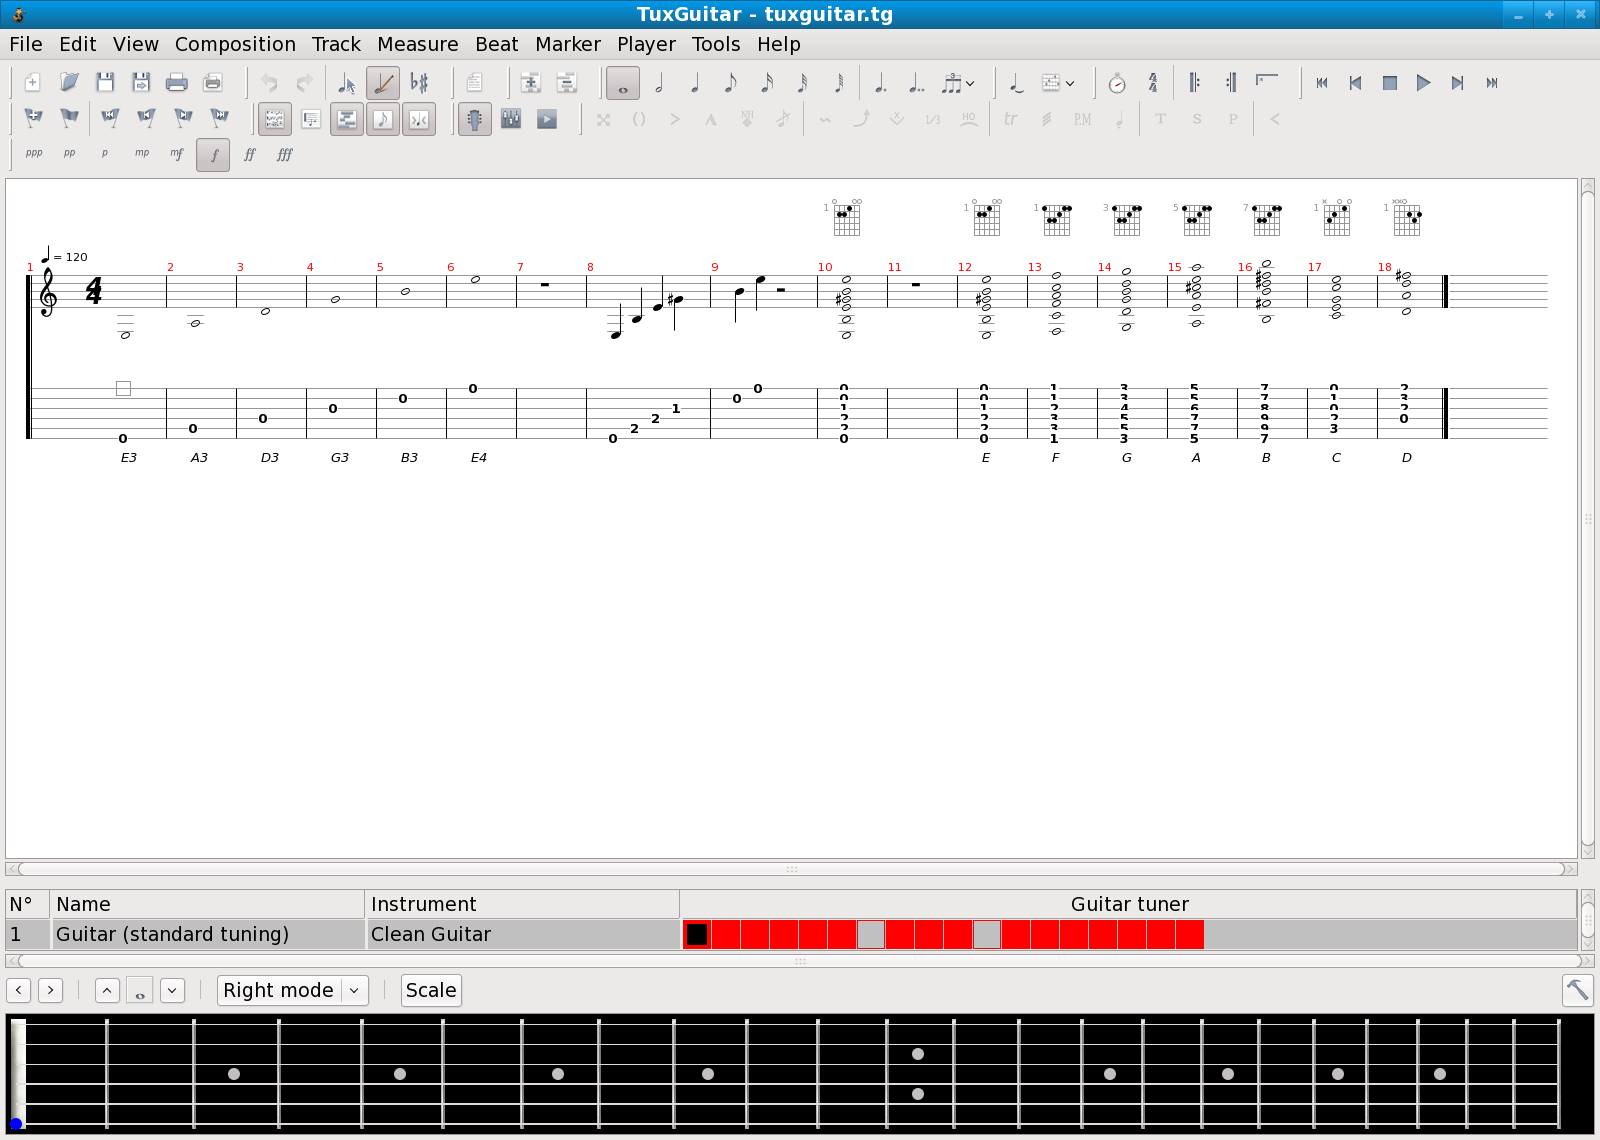Click the black first-measure block in track row
The height and width of the screenshot is (1140, 1600).
697,934
